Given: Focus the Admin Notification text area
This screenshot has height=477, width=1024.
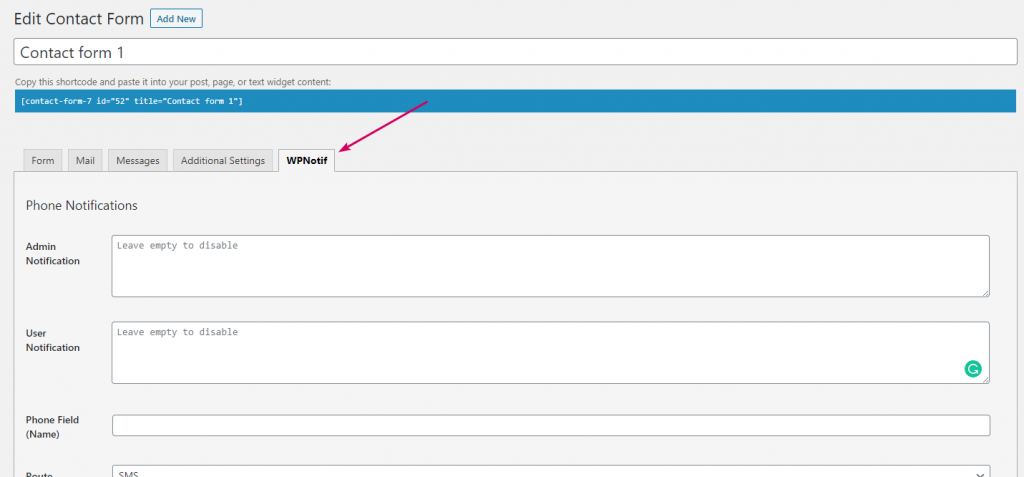Looking at the screenshot, I should tap(550, 266).
